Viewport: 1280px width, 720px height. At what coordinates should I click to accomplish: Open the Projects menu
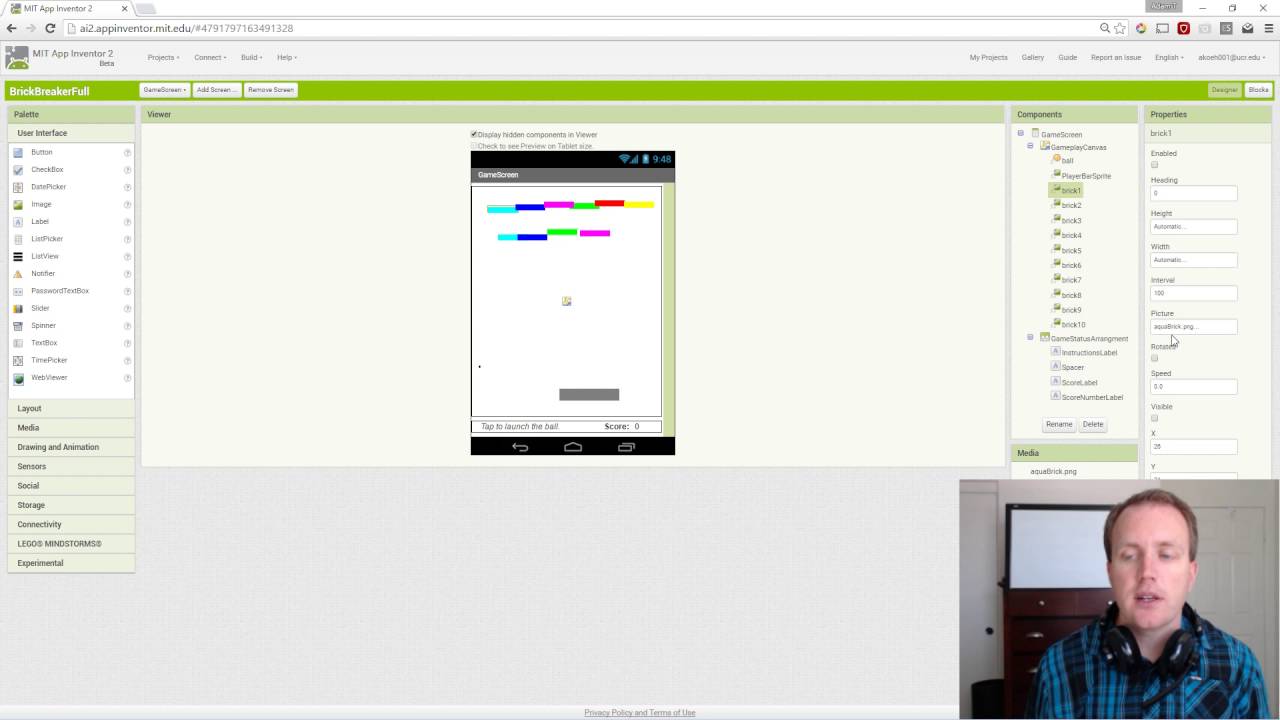(x=163, y=57)
